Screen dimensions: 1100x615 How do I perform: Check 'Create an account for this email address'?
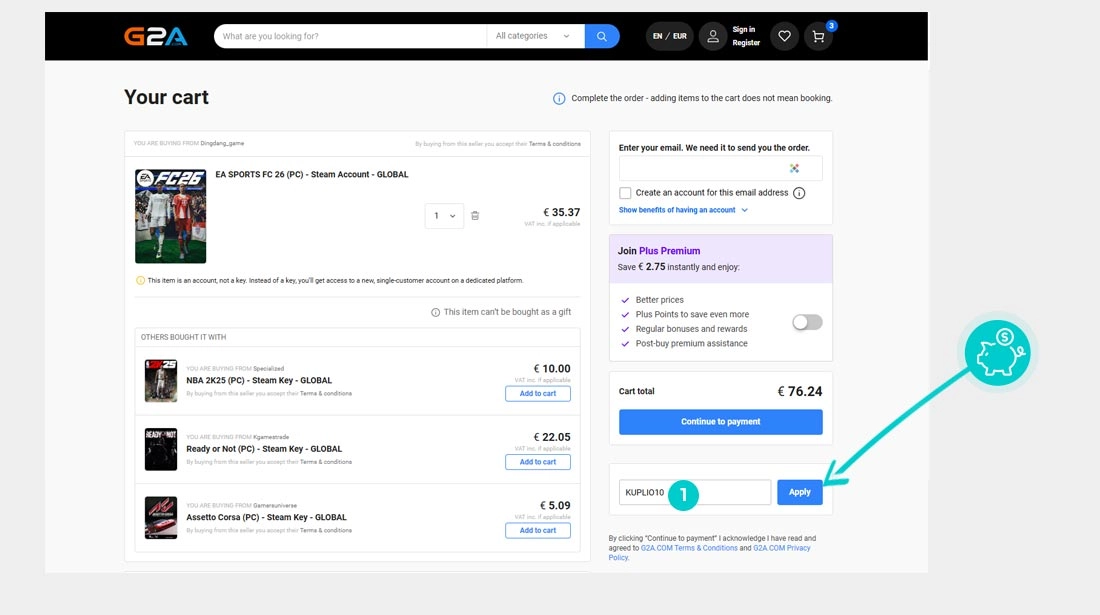pyautogui.click(x=625, y=193)
